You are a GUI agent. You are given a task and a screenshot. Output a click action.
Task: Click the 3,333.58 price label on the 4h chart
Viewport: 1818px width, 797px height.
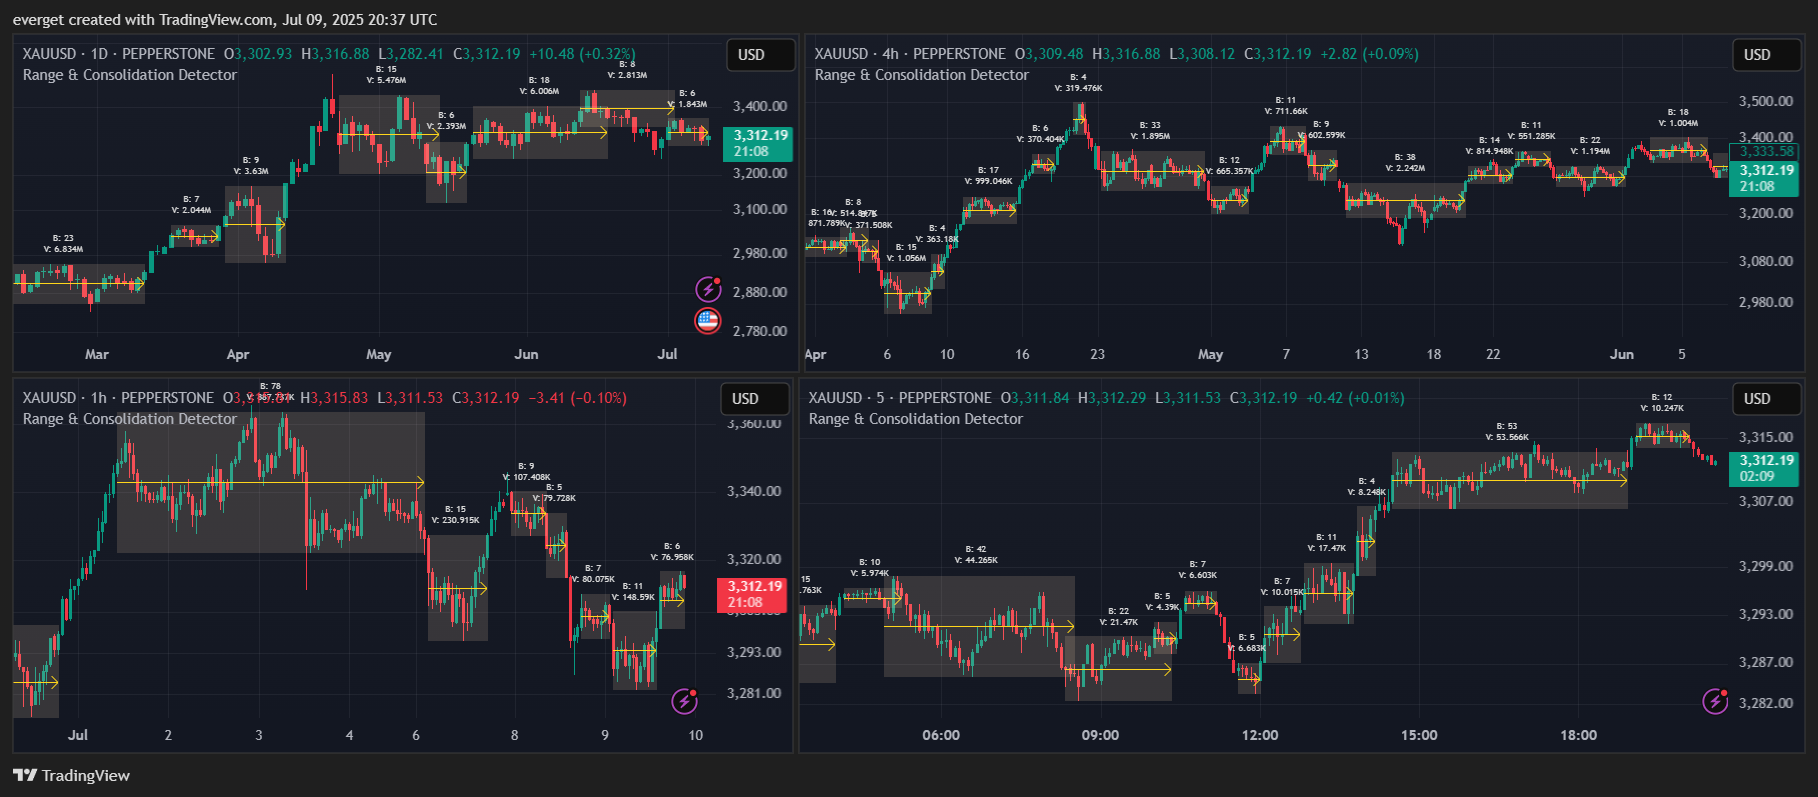point(1764,152)
